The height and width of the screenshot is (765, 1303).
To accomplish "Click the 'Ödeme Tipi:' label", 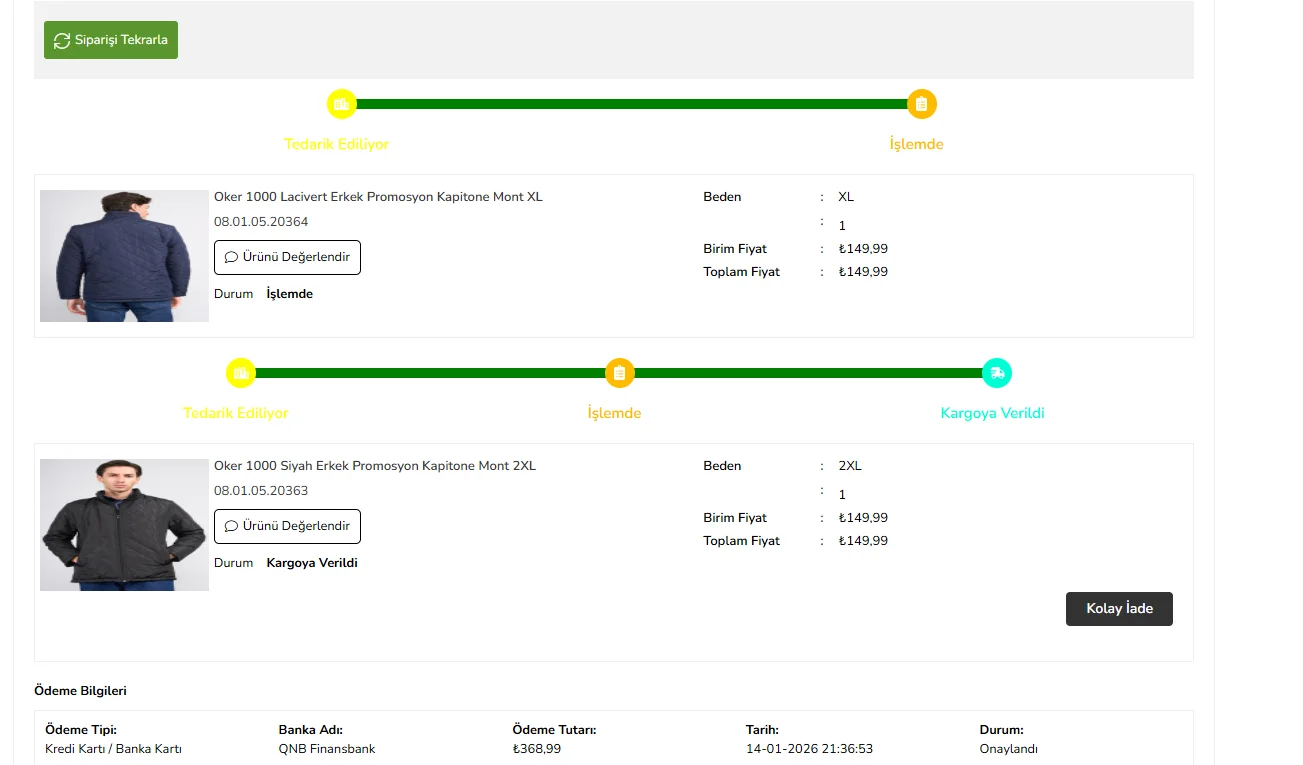I will tap(81, 730).
